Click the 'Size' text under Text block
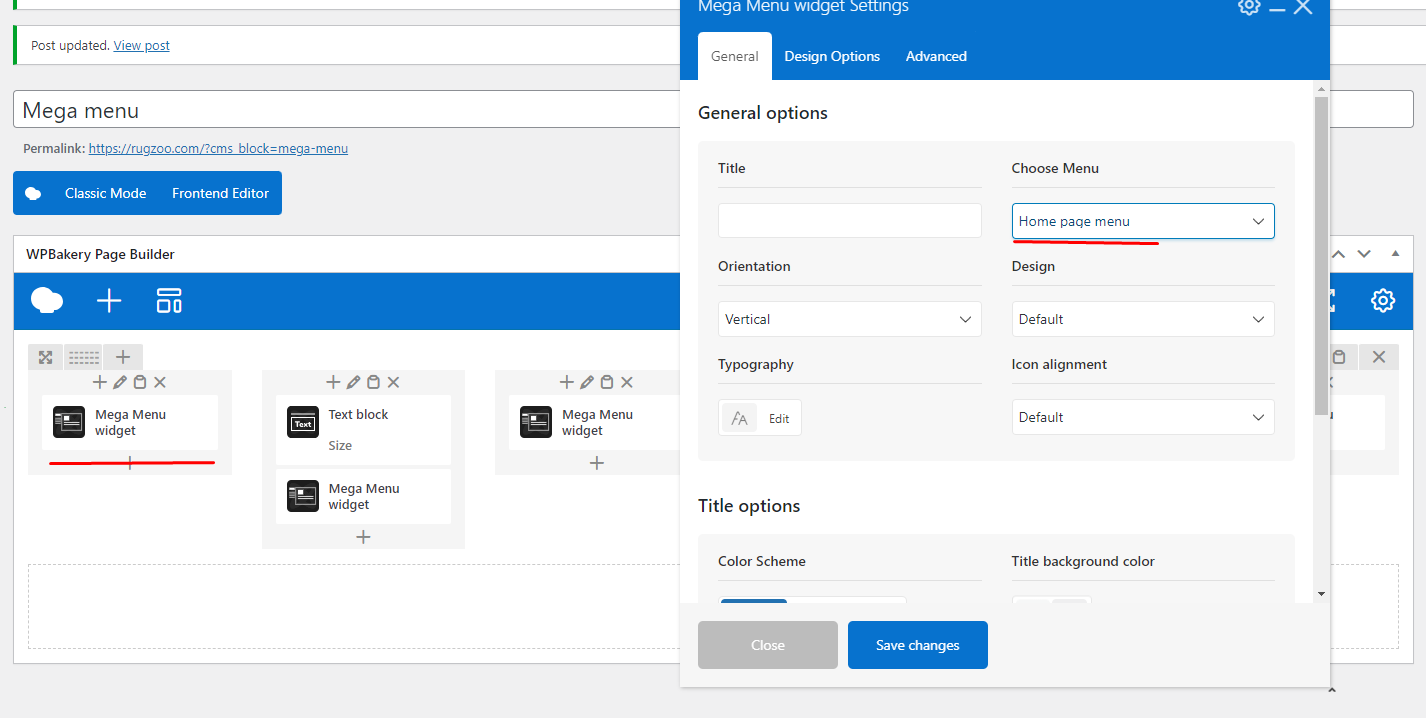The height and width of the screenshot is (718, 1426). tap(340, 445)
